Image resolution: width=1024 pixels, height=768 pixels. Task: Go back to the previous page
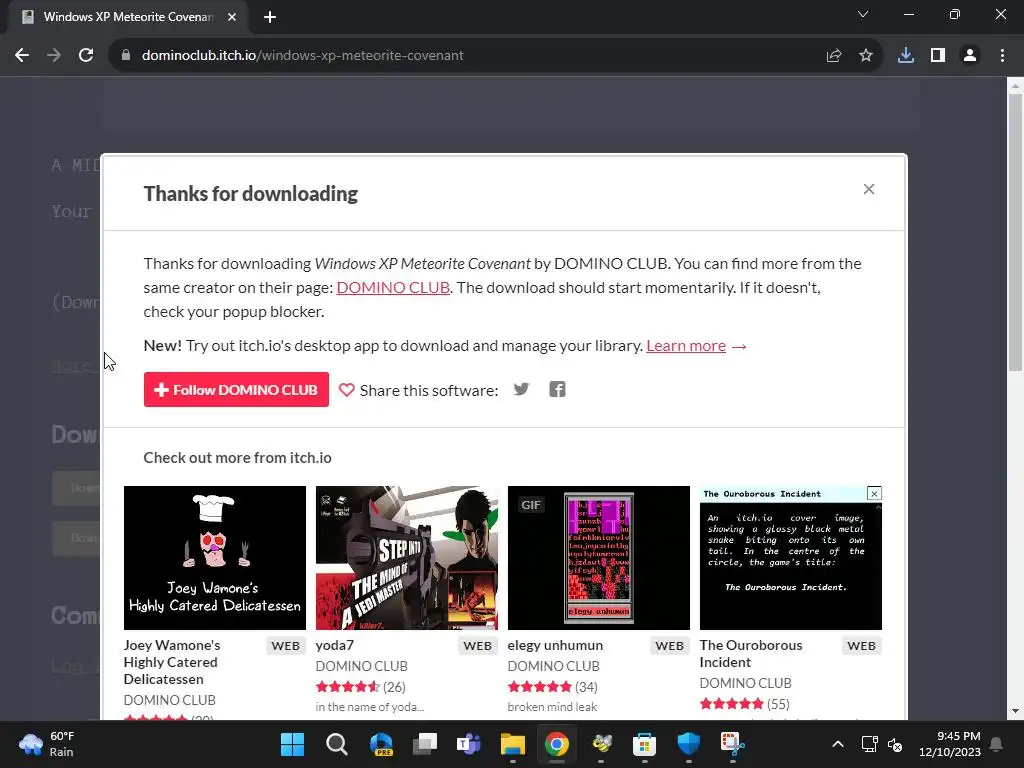pyautogui.click(x=22, y=56)
